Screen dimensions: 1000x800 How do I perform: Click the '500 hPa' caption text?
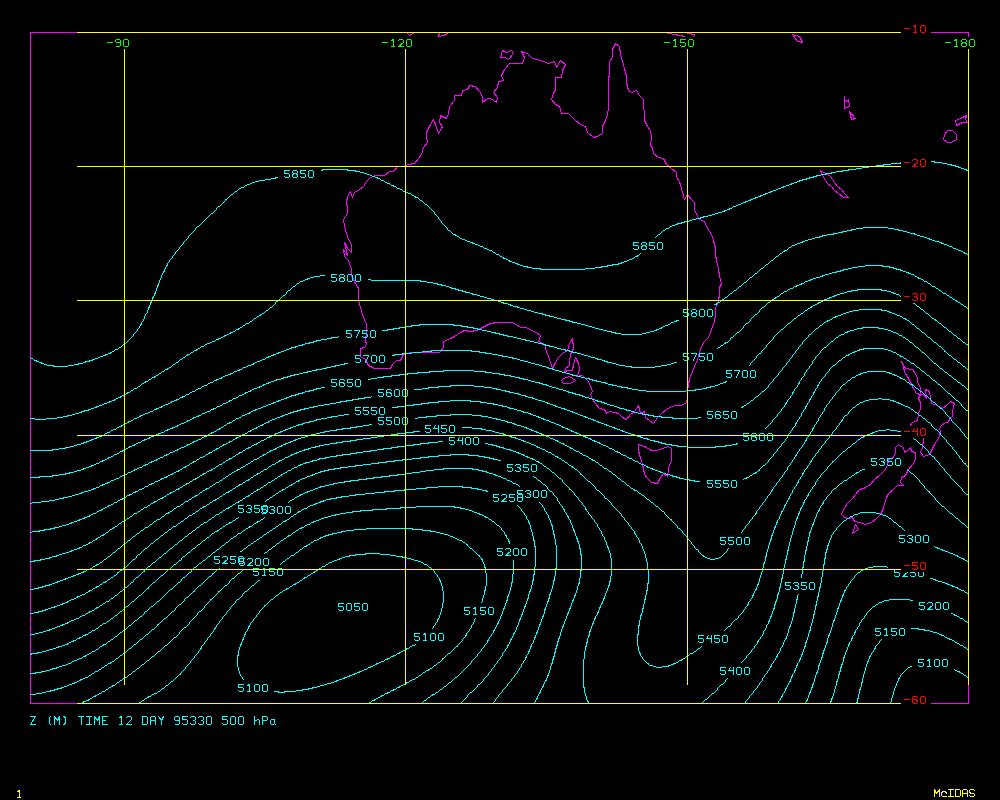click(x=249, y=720)
